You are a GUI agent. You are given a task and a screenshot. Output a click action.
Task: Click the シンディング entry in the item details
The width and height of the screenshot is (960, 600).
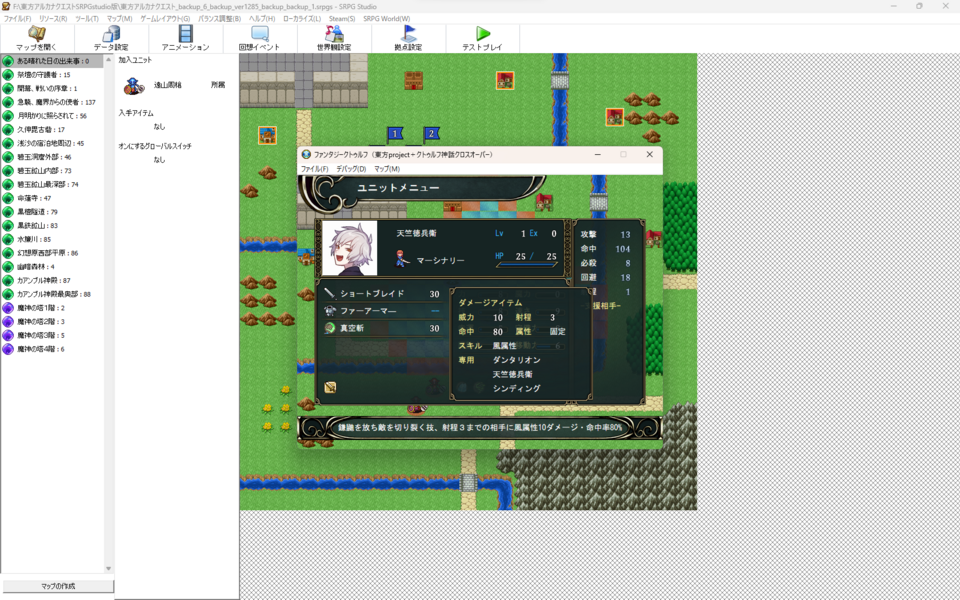click(x=517, y=388)
